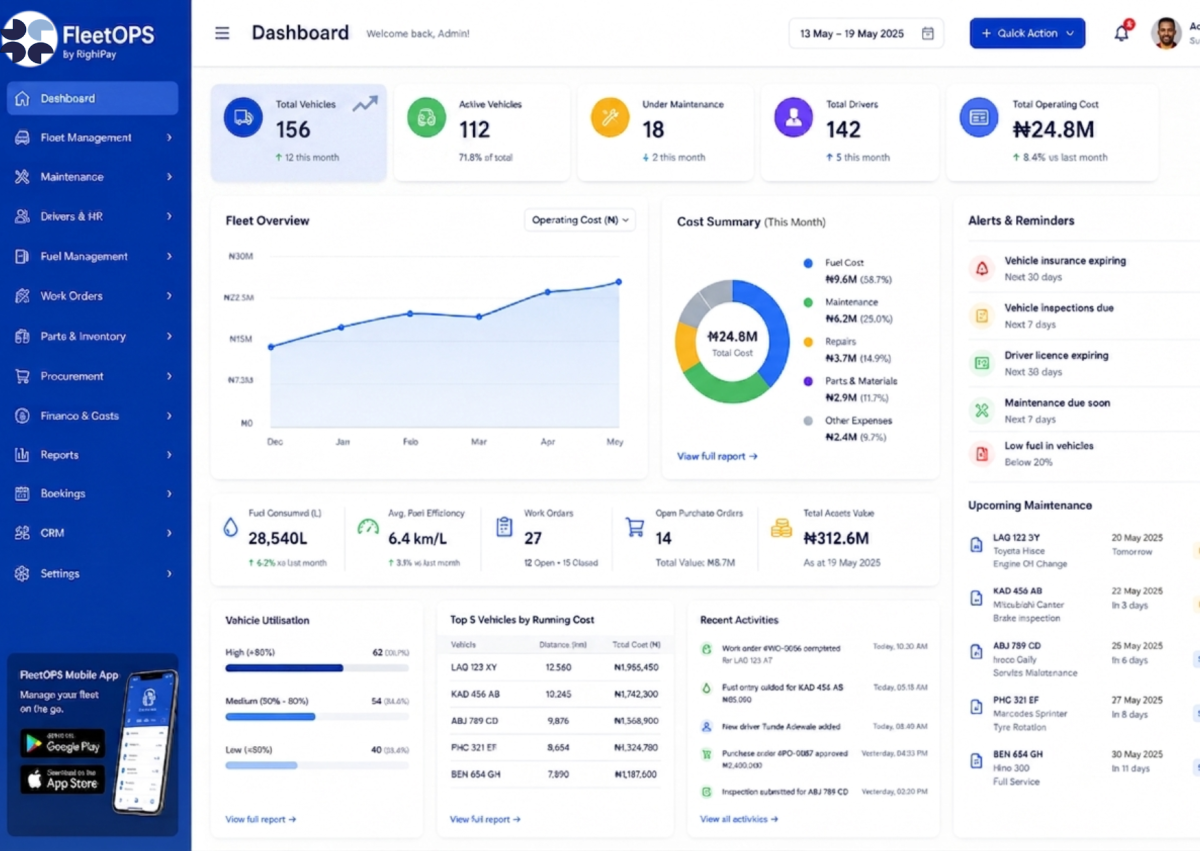Click the Low fuel in vehicles icon
This screenshot has height=851, width=1200.
(982, 454)
